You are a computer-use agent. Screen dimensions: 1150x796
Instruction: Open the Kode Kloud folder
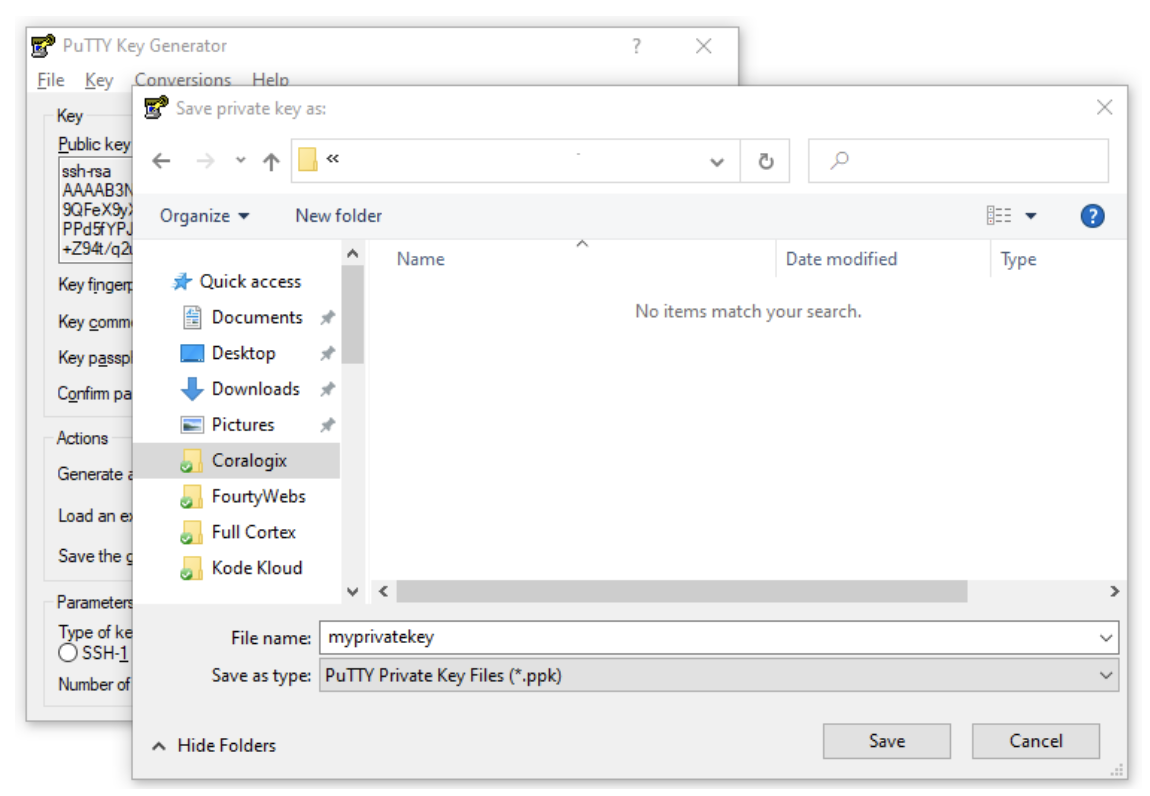click(x=256, y=568)
